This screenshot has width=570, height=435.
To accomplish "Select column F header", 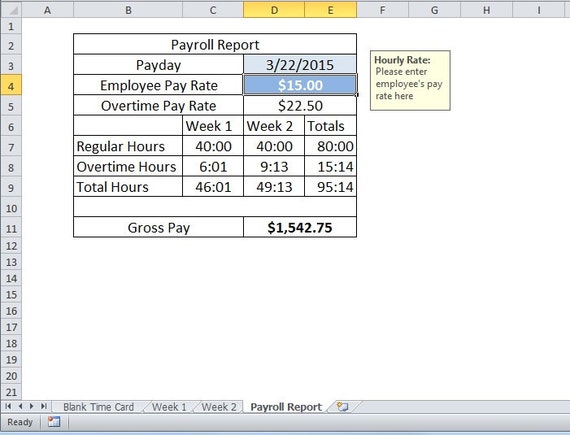I will click(382, 10).
